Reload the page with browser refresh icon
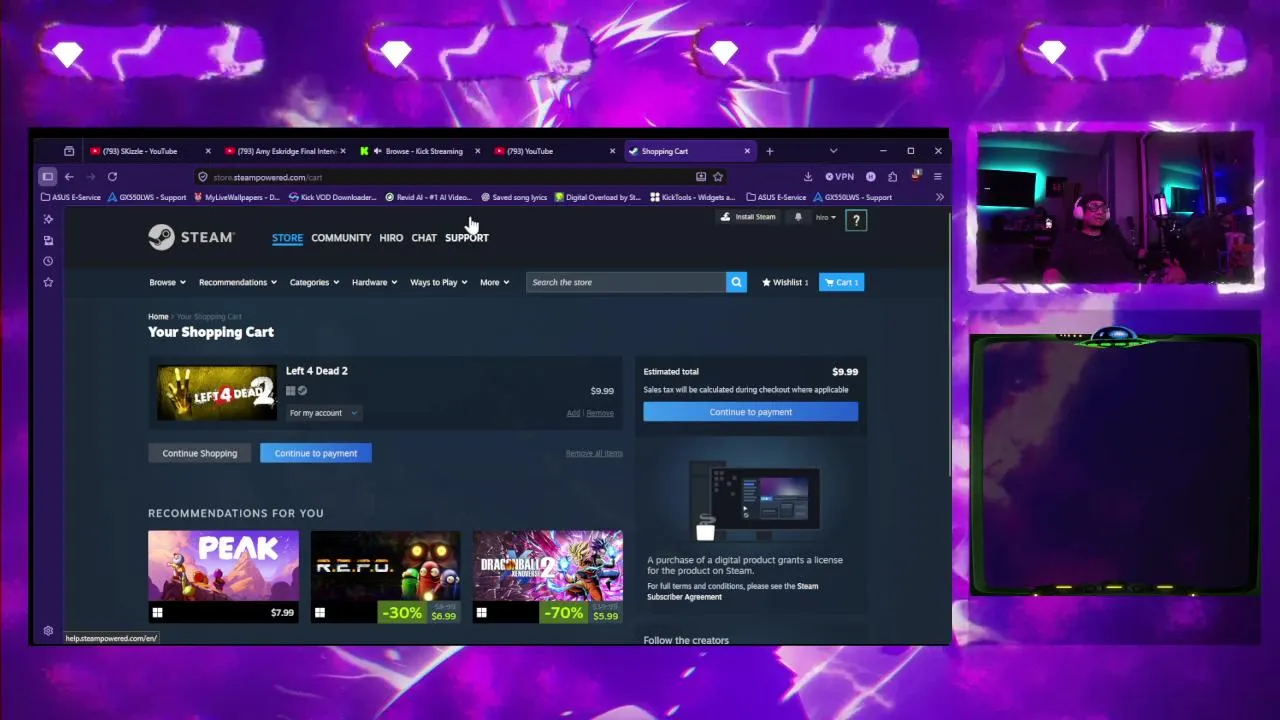The height and width of the screenshot is (720, 1280). 112,177
